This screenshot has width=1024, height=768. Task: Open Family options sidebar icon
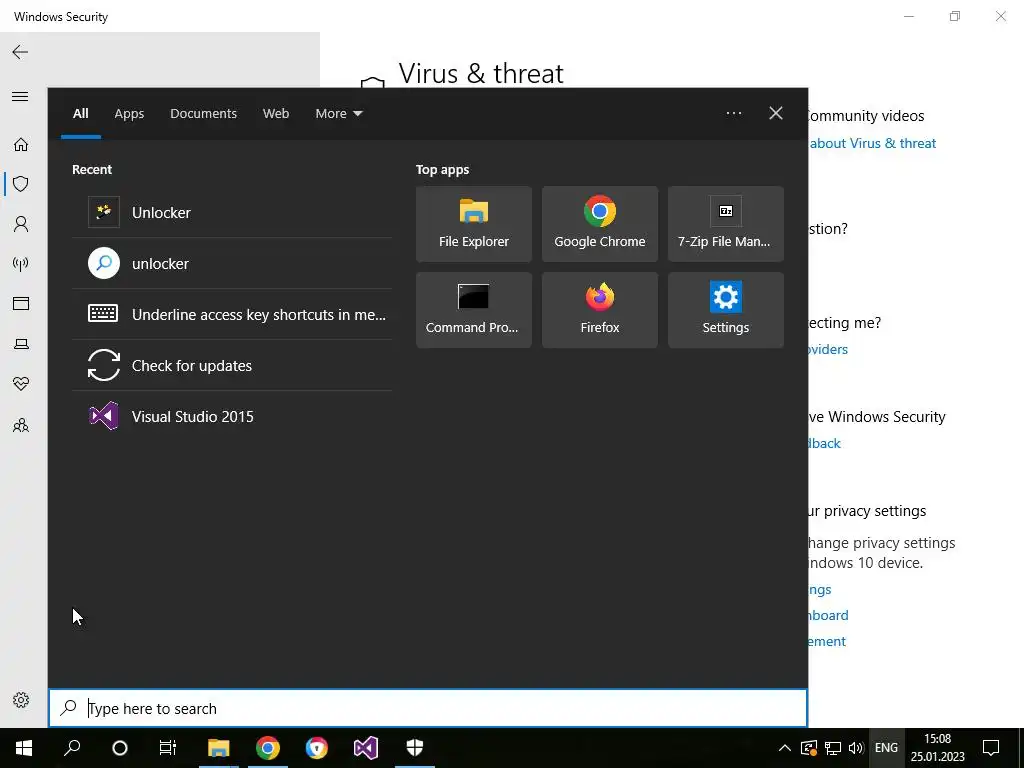point(21,426)
